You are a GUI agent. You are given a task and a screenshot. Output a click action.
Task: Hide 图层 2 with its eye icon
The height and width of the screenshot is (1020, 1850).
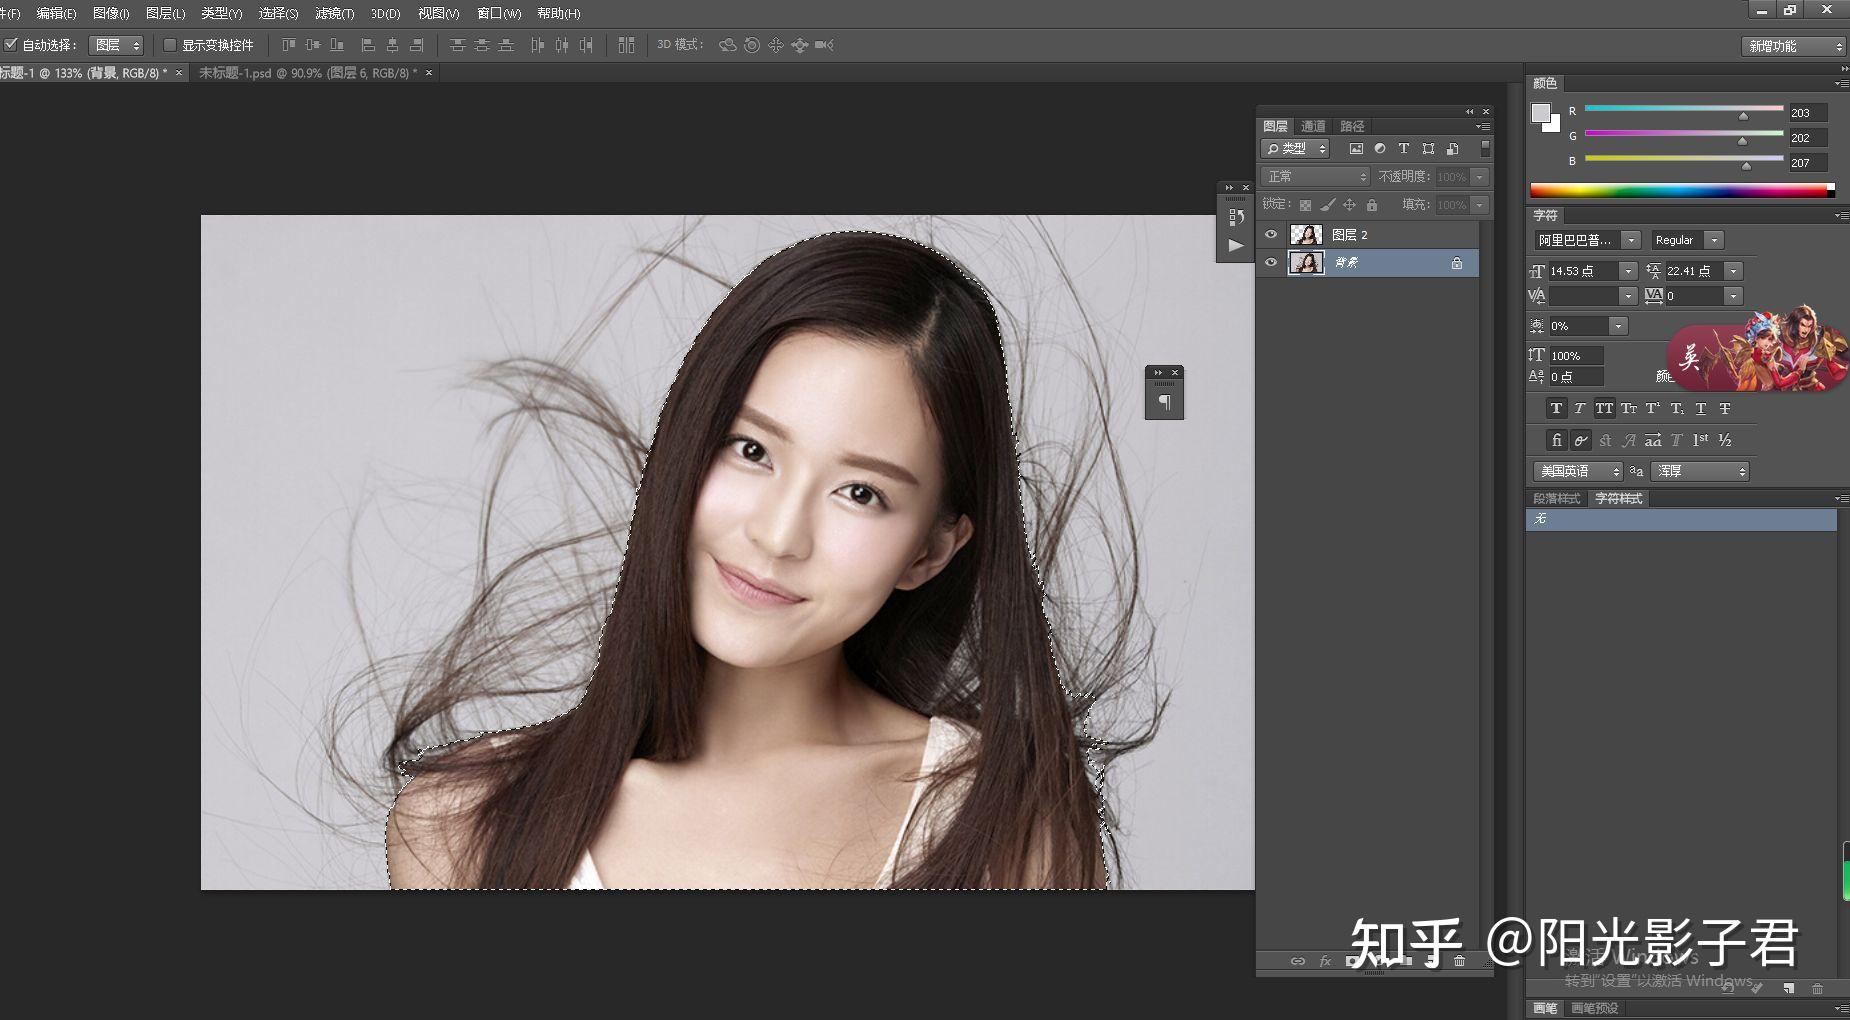click(x=1271, y=235)
